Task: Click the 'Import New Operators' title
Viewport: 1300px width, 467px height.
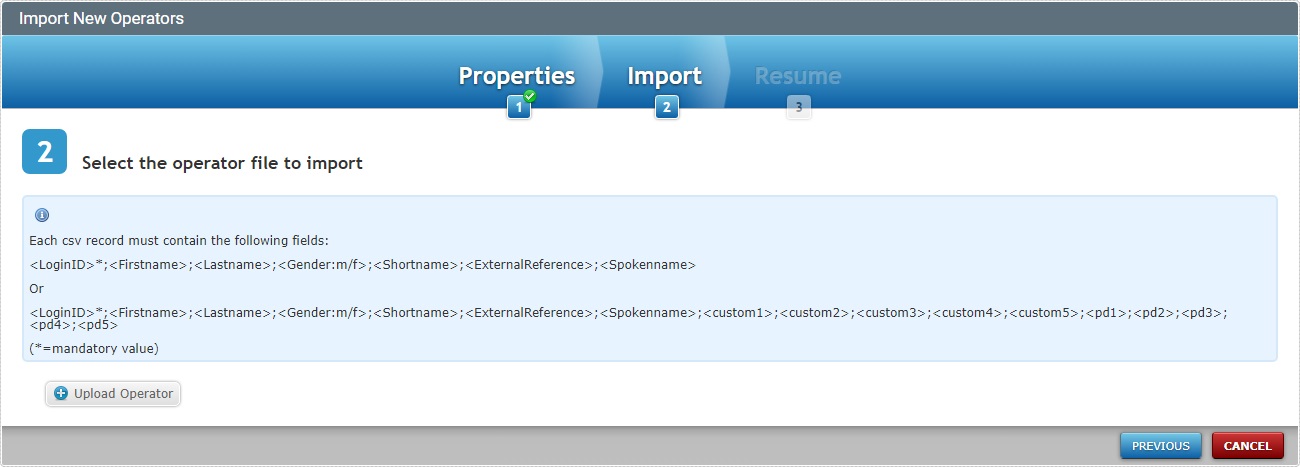Action: (x=101, y=18)
